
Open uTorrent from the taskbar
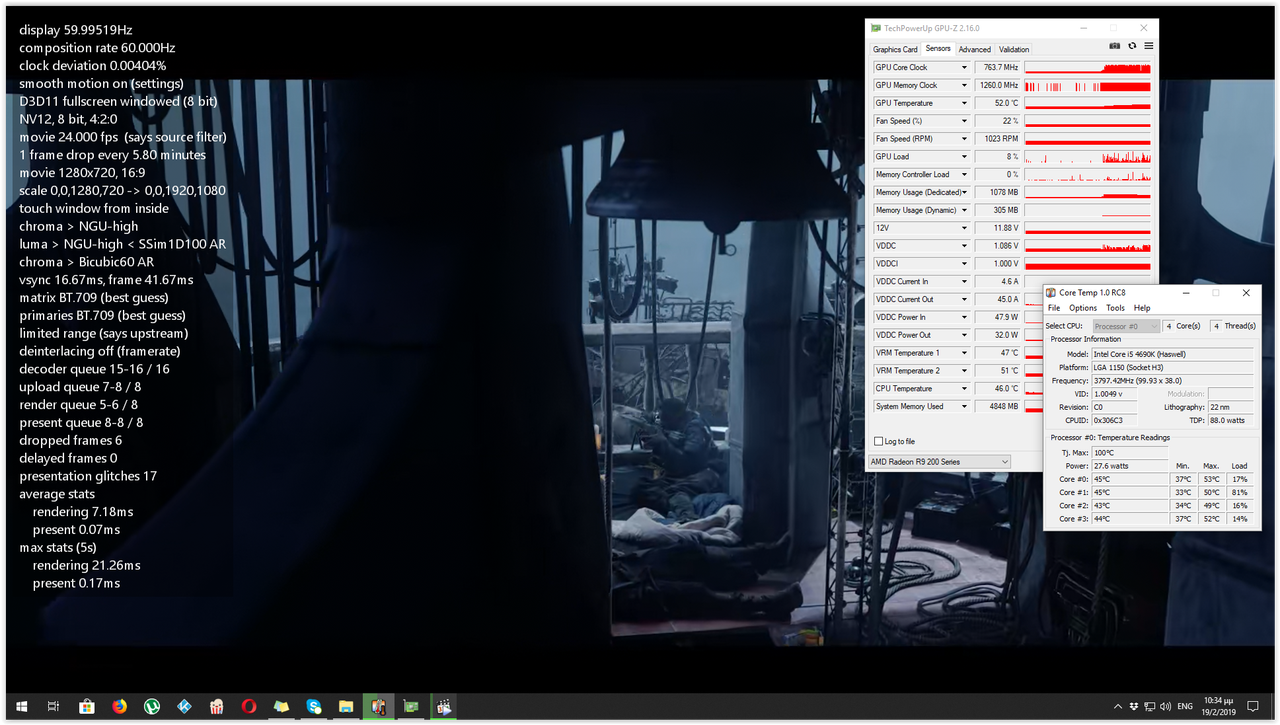point(152,706)
